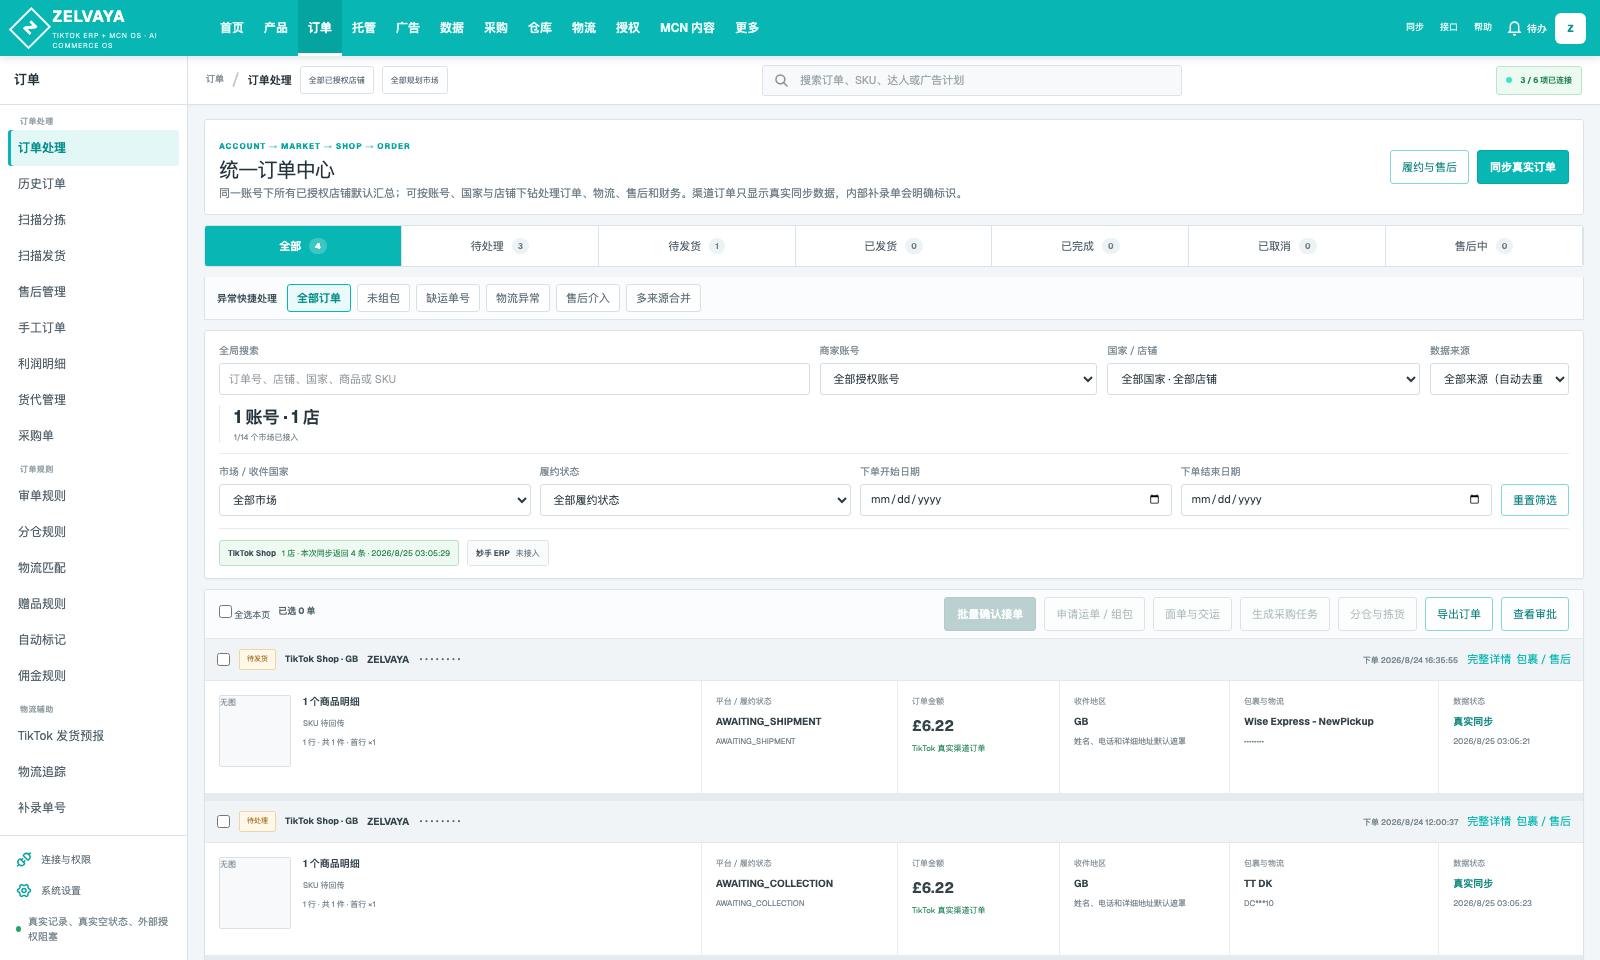Open 仓库 in top navigation
This screenshot has height=960, width=1600.
coord(540,28)
